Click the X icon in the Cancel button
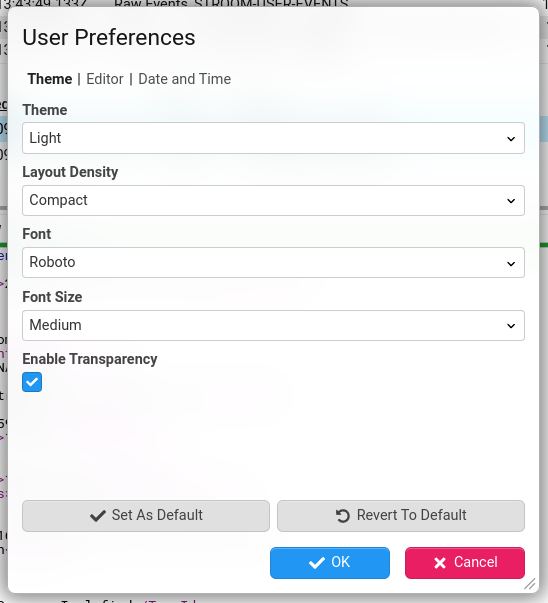The width and height of the screenshot is (548, 603). coord(440,563)
